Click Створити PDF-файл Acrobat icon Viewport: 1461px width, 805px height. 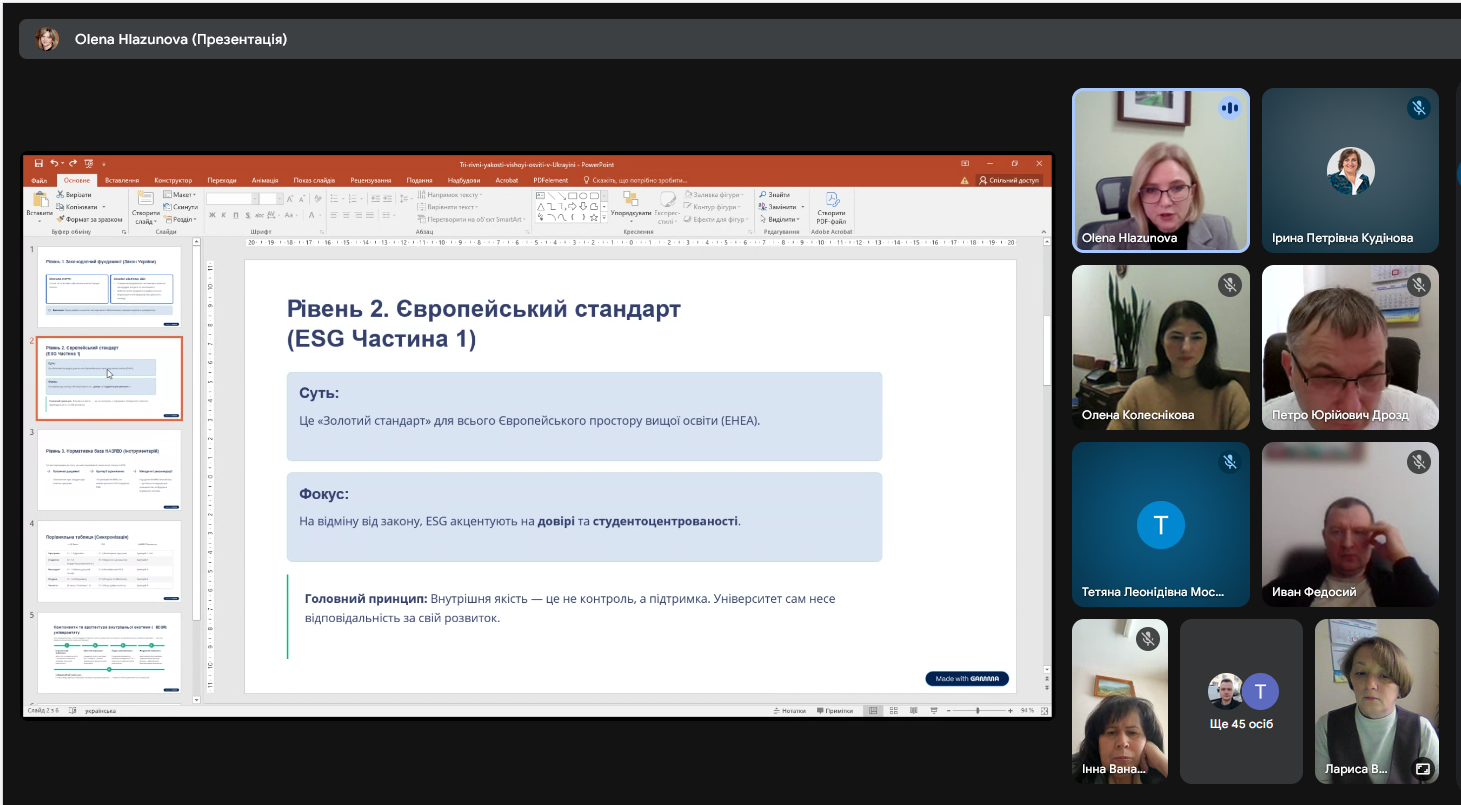click(x=831, y=207)
